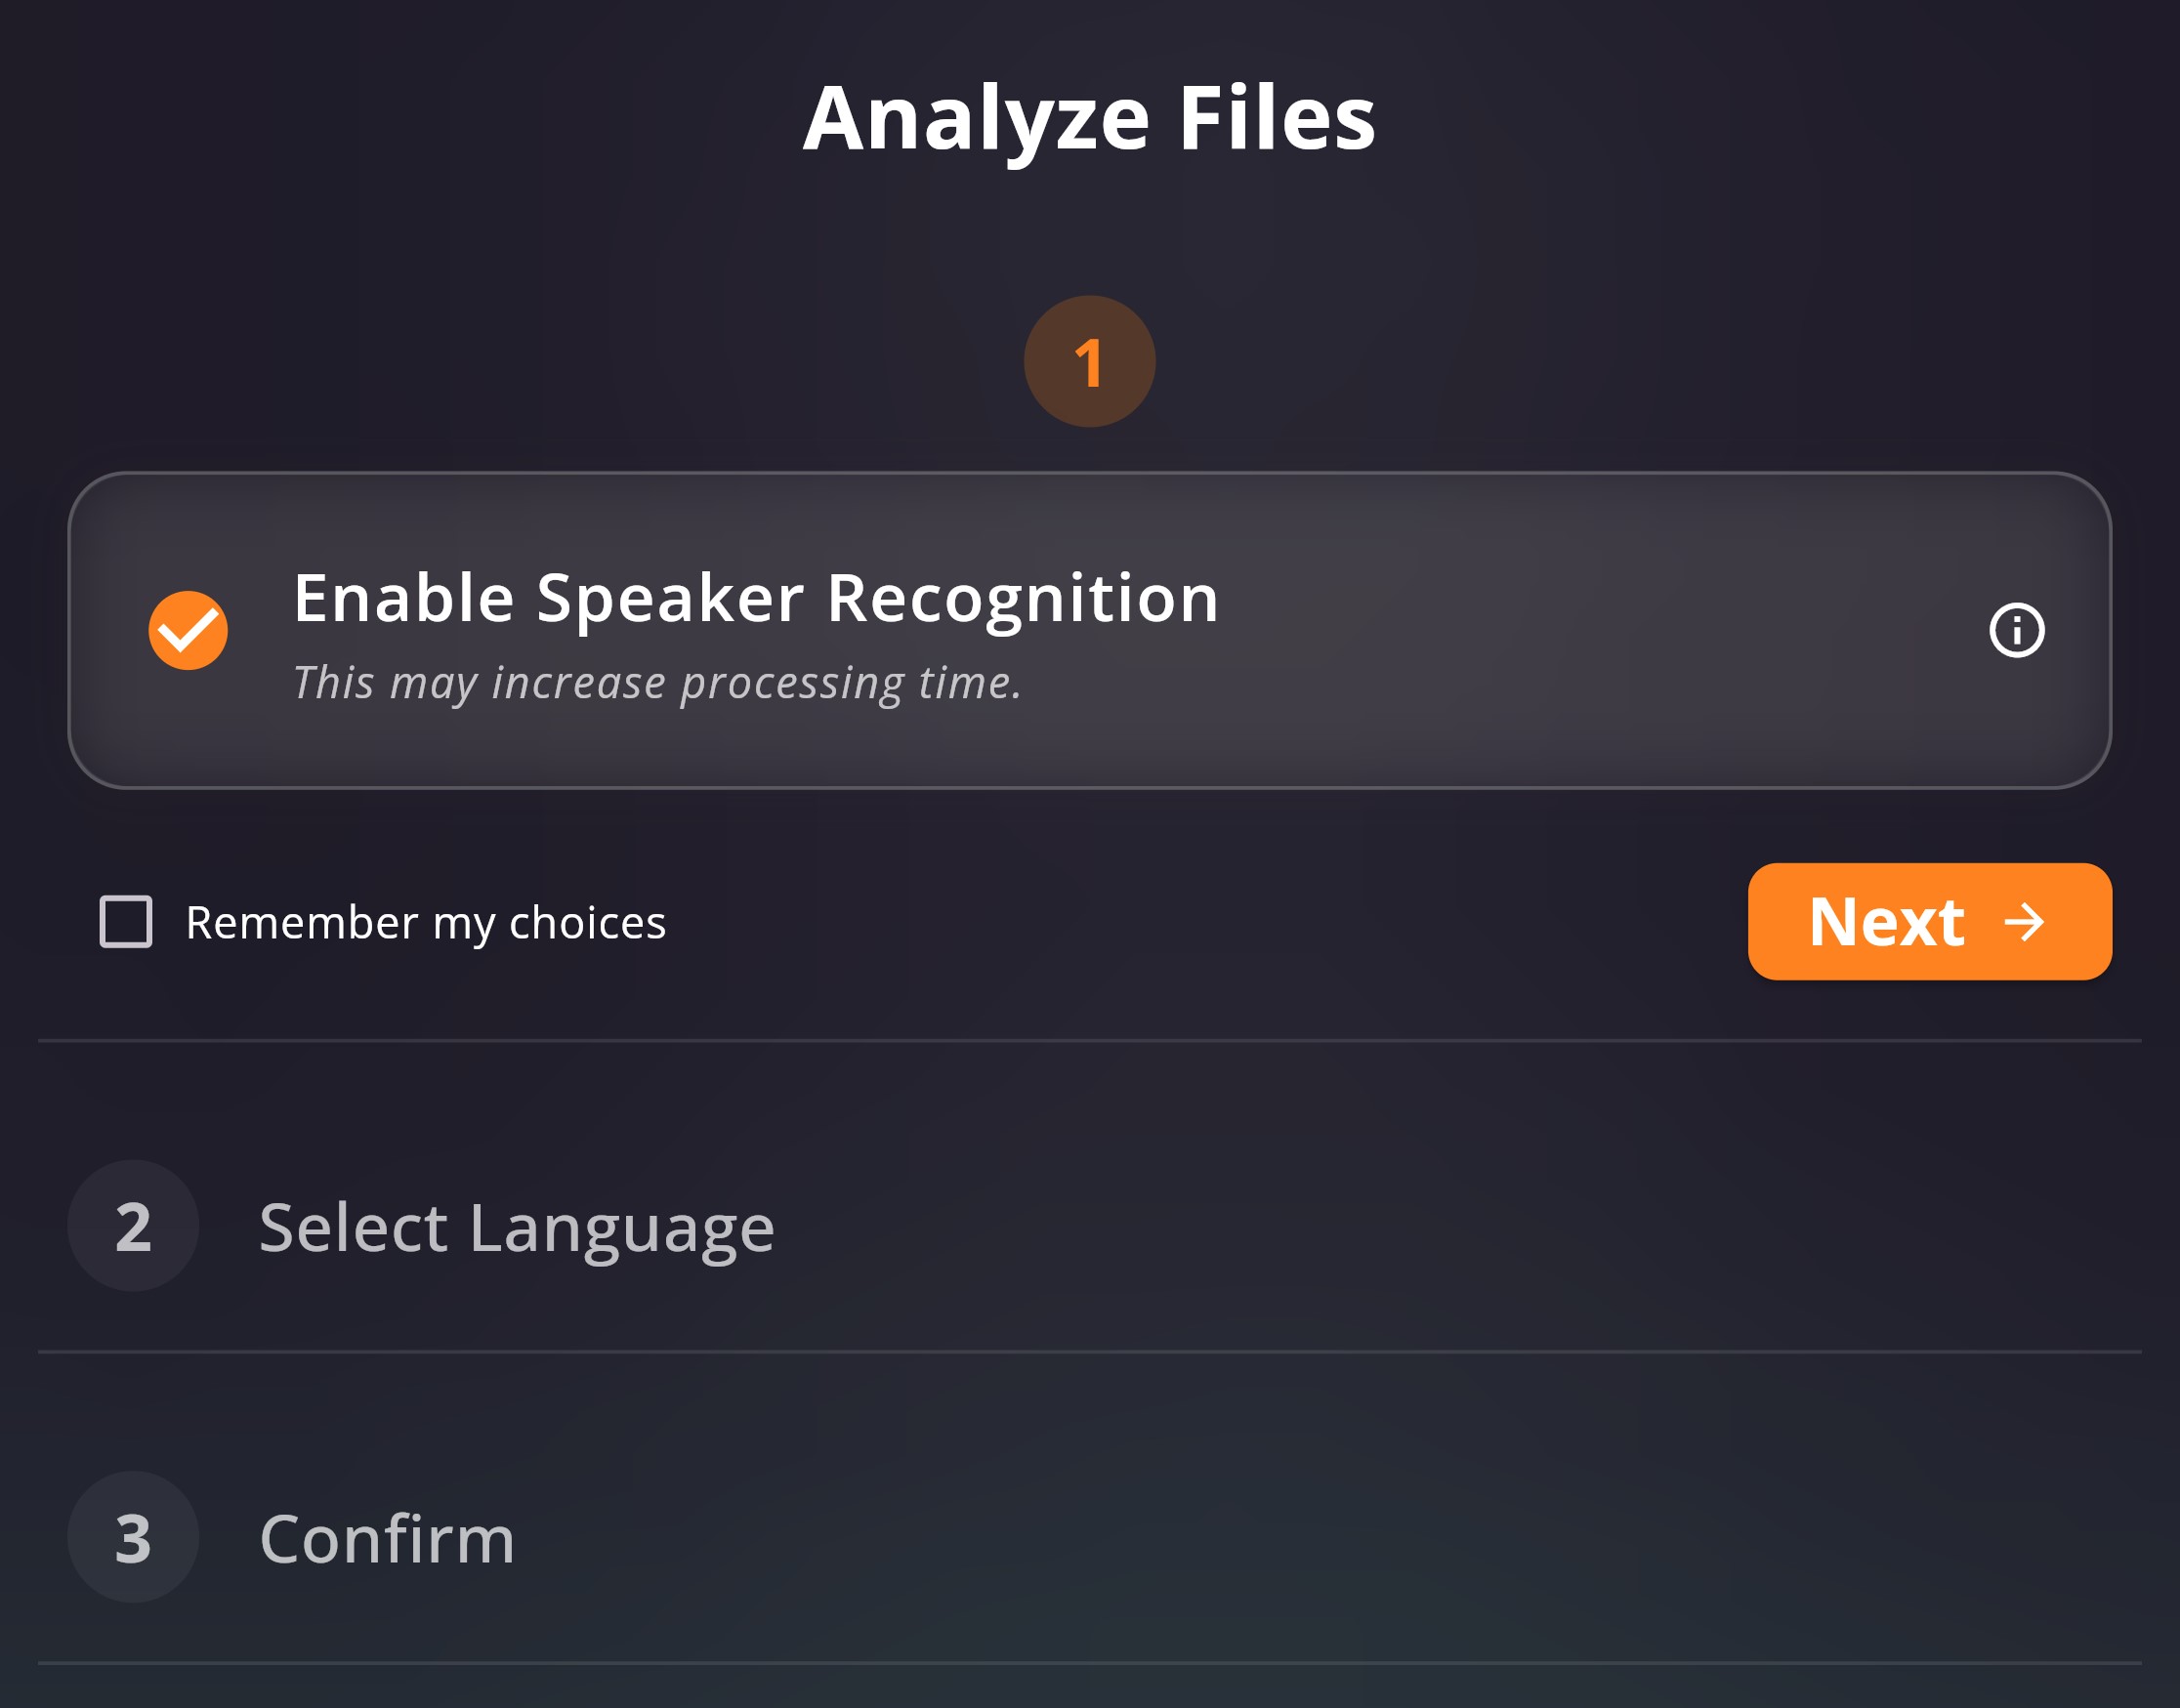Expand the Select Language section
Screen dimensions: 2180x1708
point(518,1228)
